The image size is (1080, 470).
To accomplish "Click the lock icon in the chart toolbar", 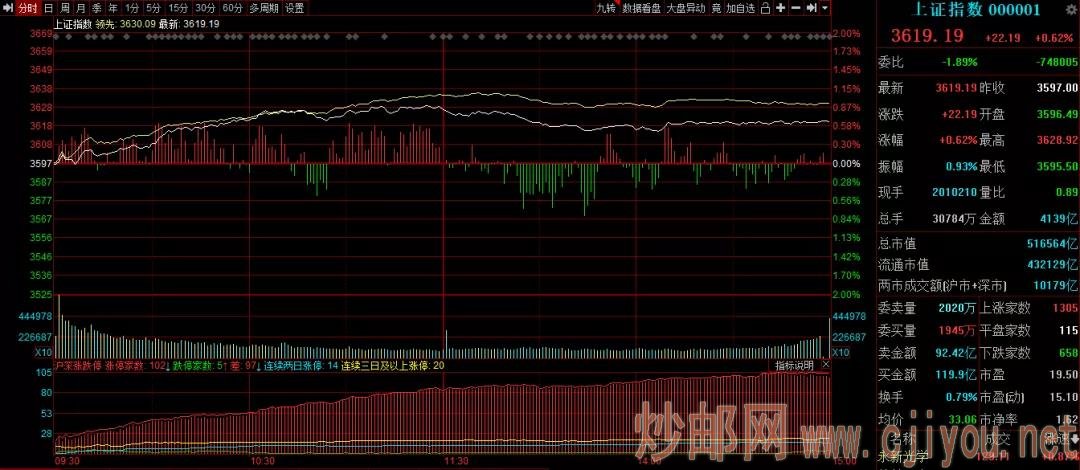I will pyautogui.click(x=765, y=8).
